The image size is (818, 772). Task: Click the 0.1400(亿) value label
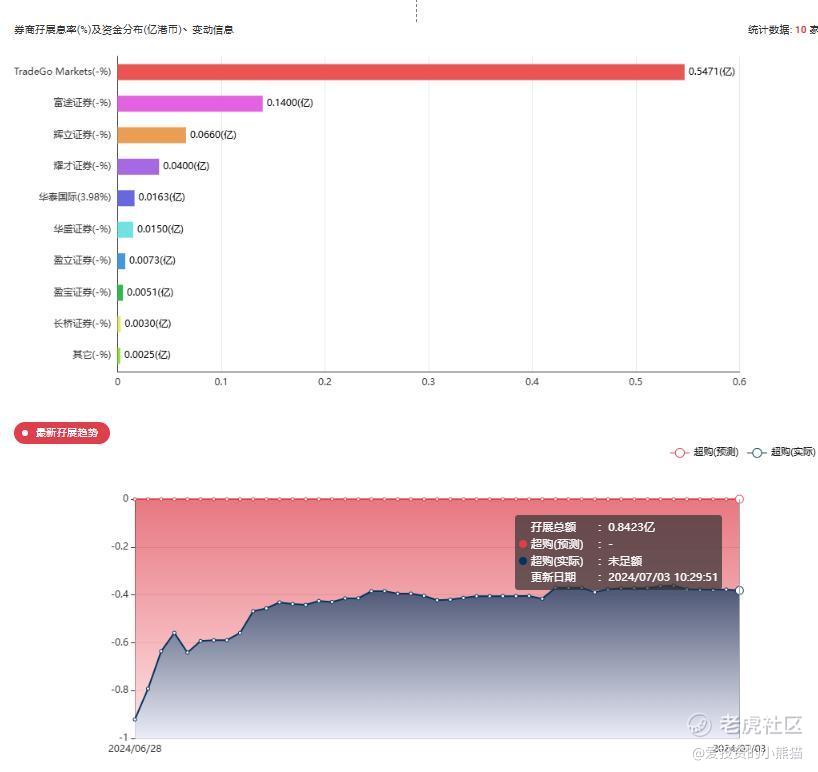(290, 103)
